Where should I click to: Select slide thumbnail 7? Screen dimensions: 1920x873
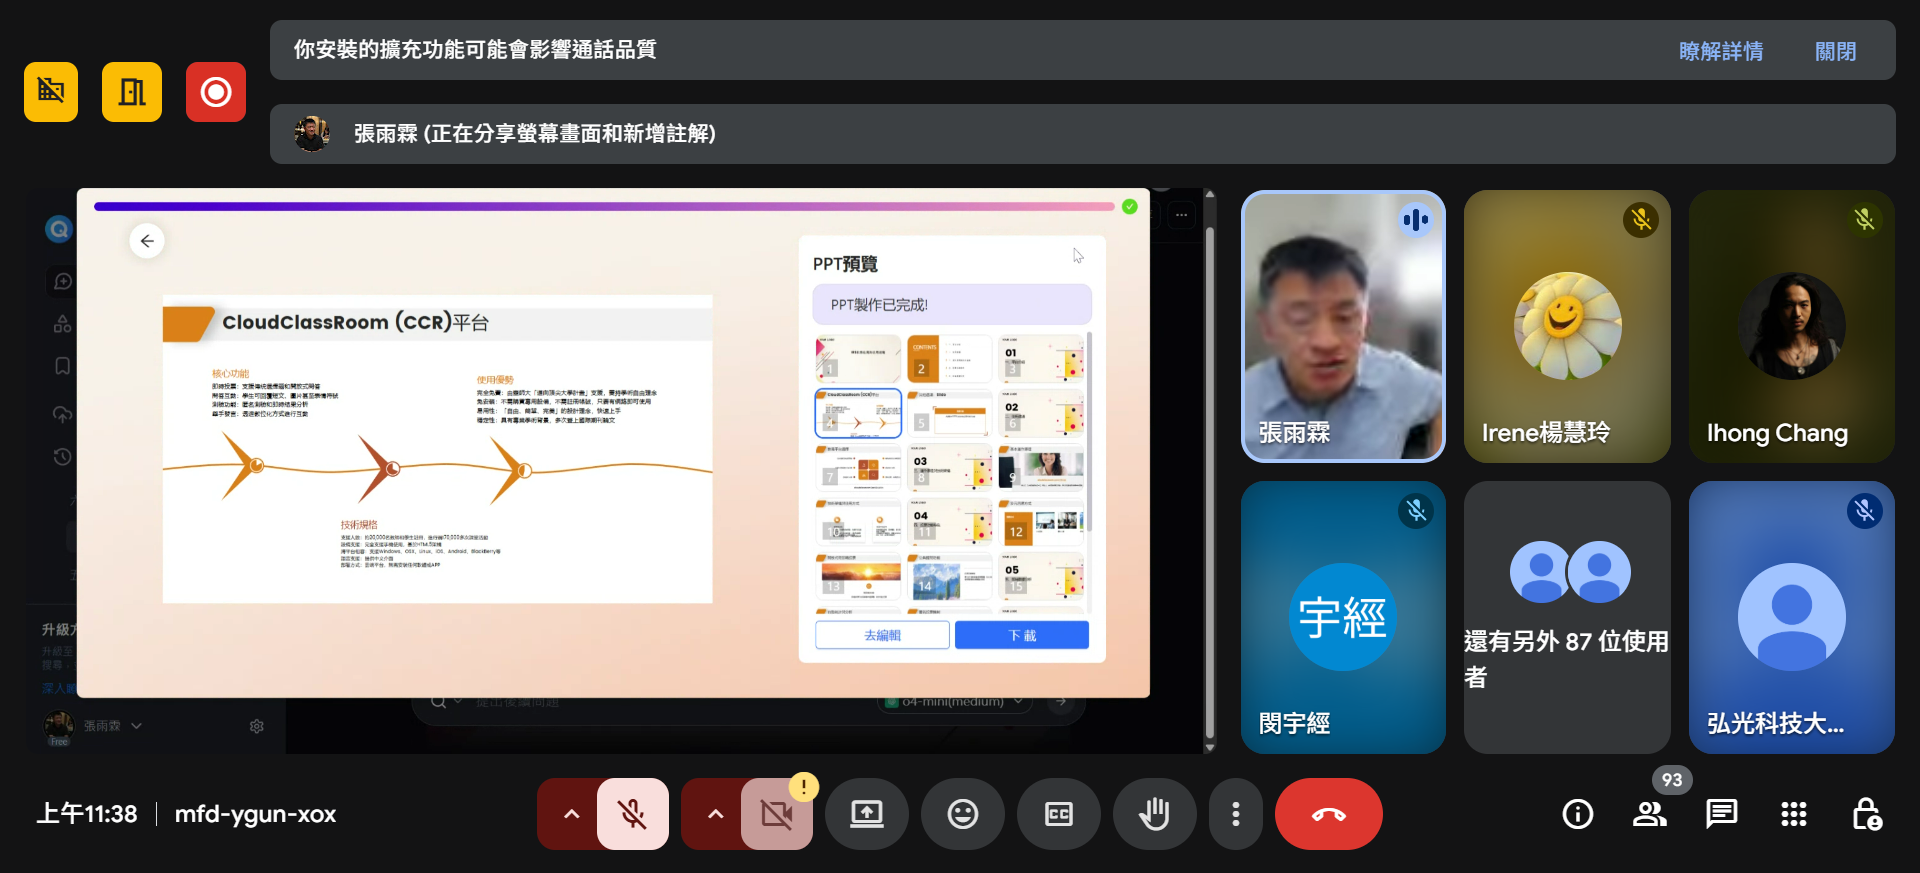click(x=858, y=468)
